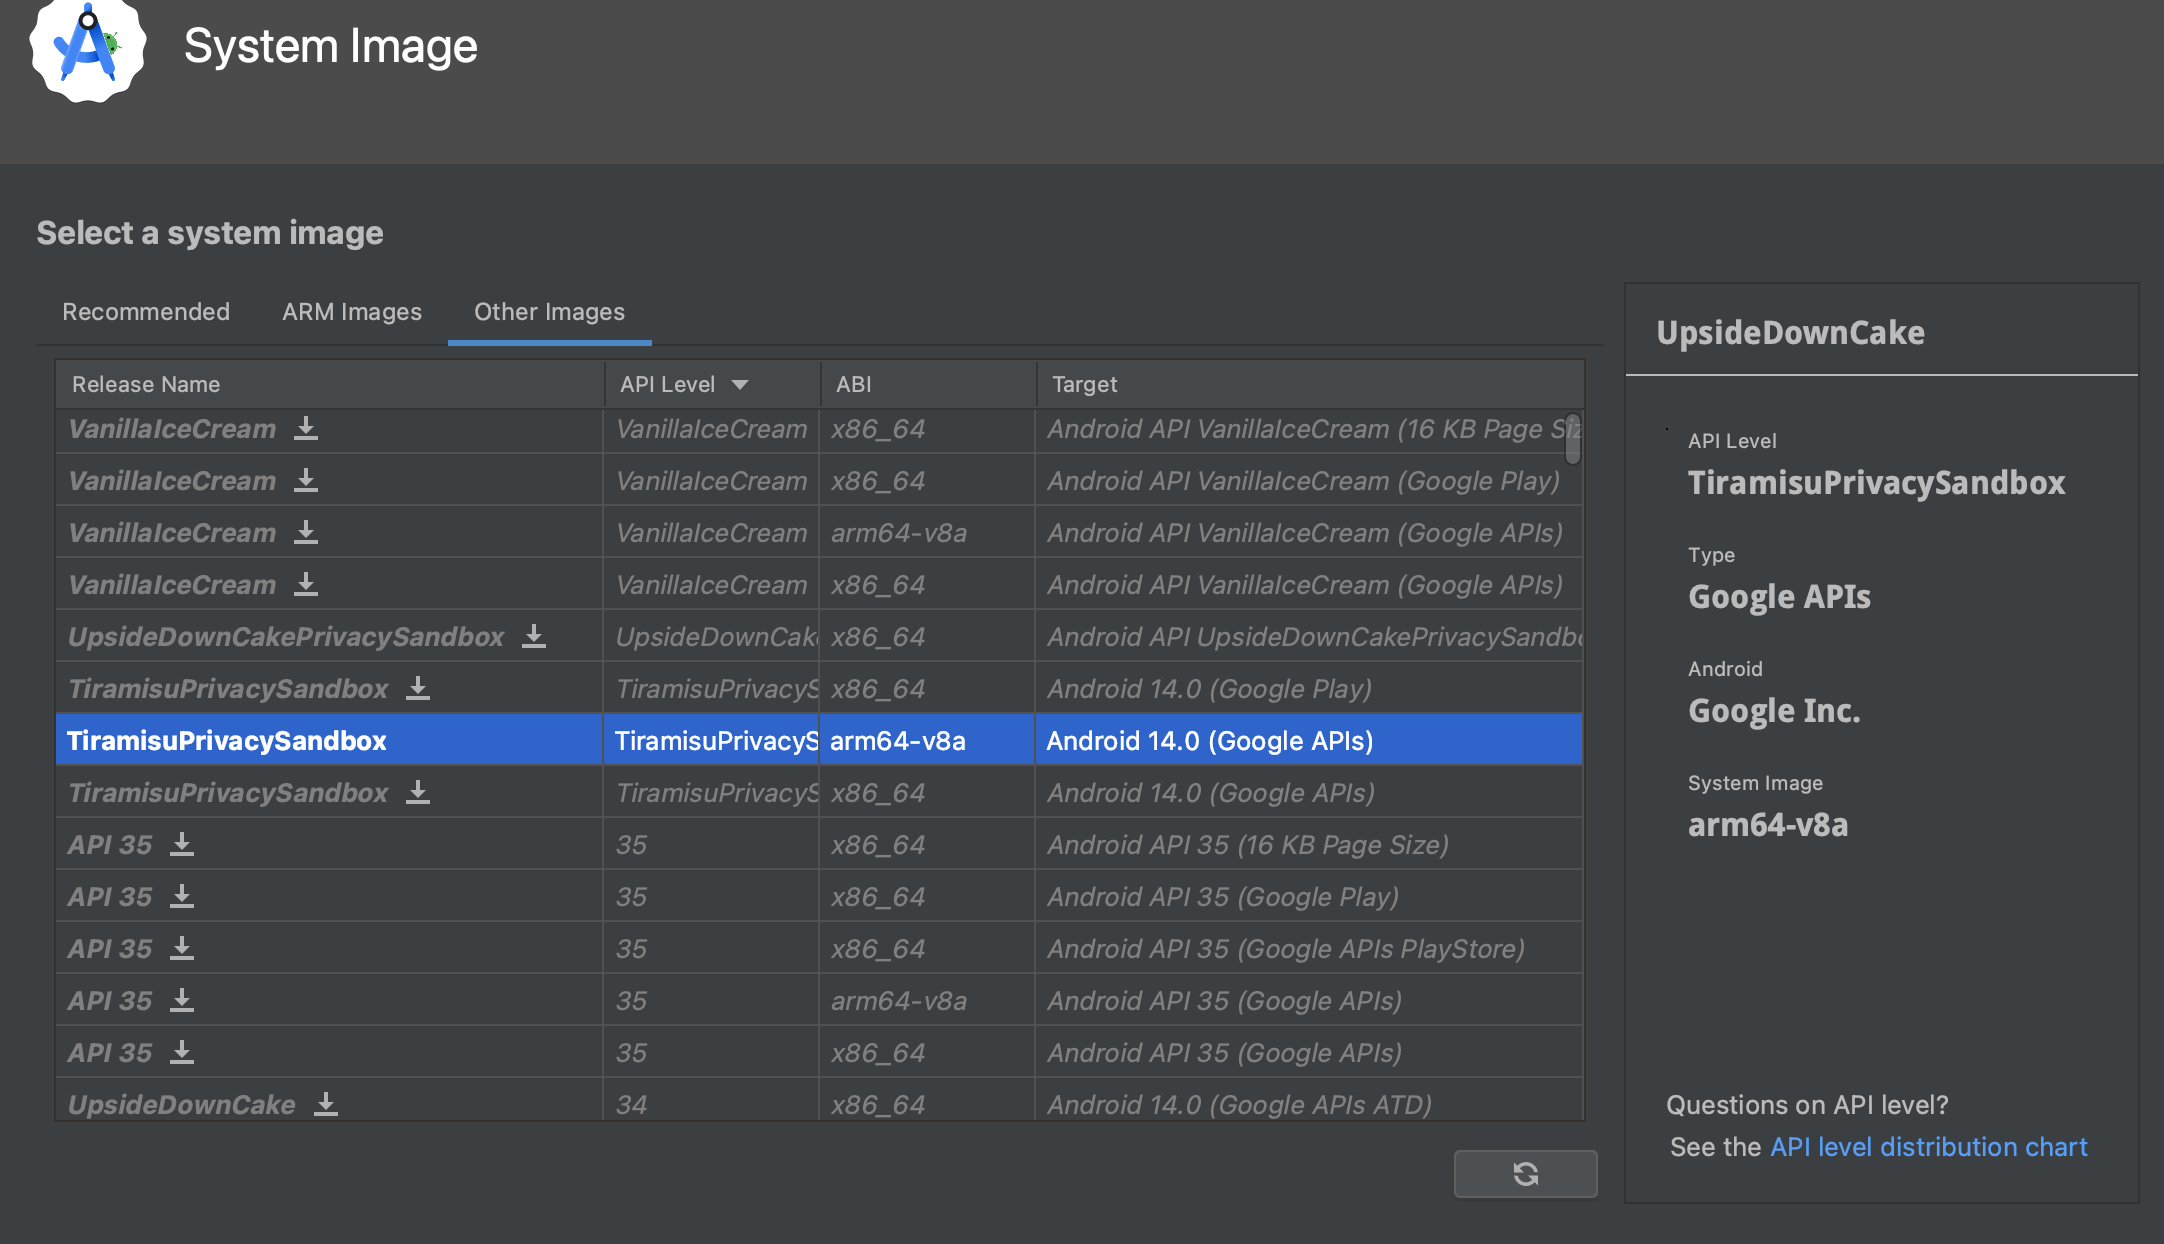Open the ARM Images tab
The image size is (2164, 1244).
click(352, 312)
